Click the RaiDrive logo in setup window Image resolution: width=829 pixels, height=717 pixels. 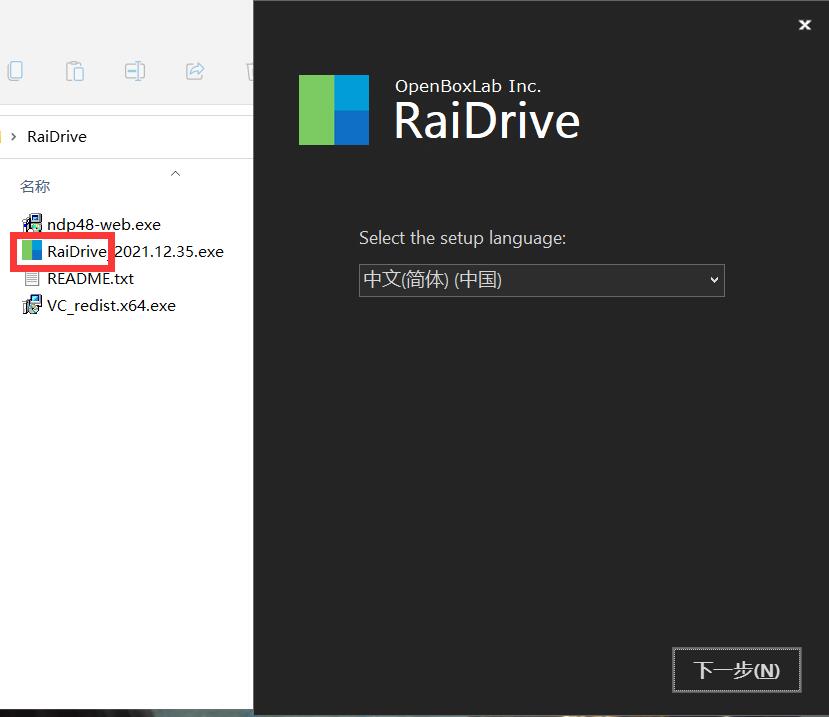(x=334, y=110)
